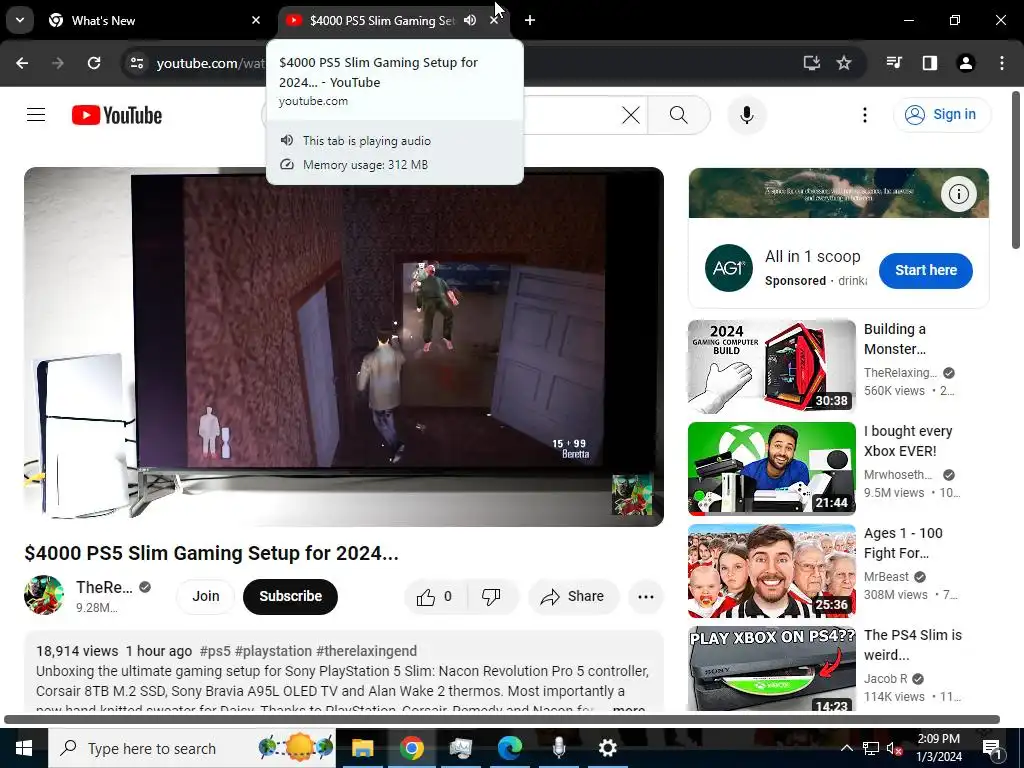Open the Jacob R channel name
Screen dimensions: 1024x768
tap(886, 679)
